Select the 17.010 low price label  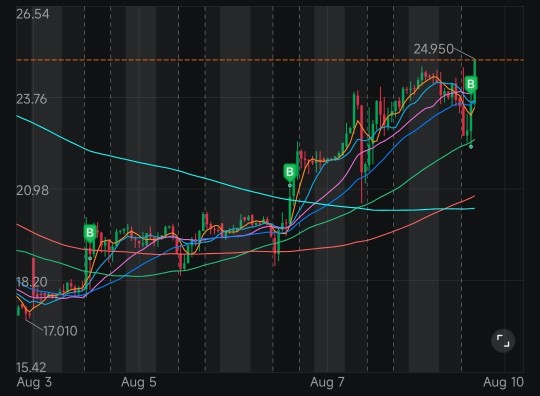point(60,331)
